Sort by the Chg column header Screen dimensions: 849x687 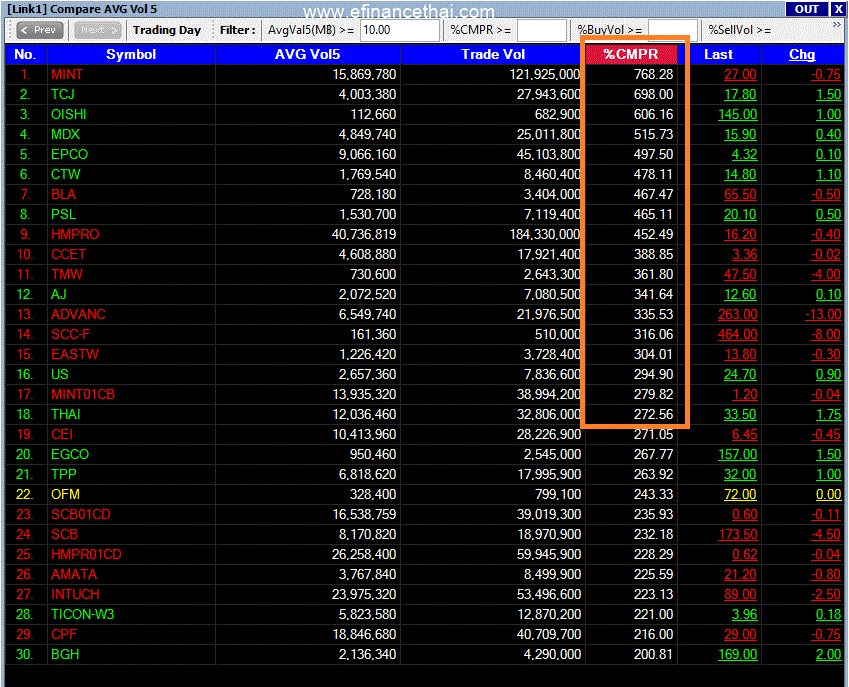click(x=802, y=54)
